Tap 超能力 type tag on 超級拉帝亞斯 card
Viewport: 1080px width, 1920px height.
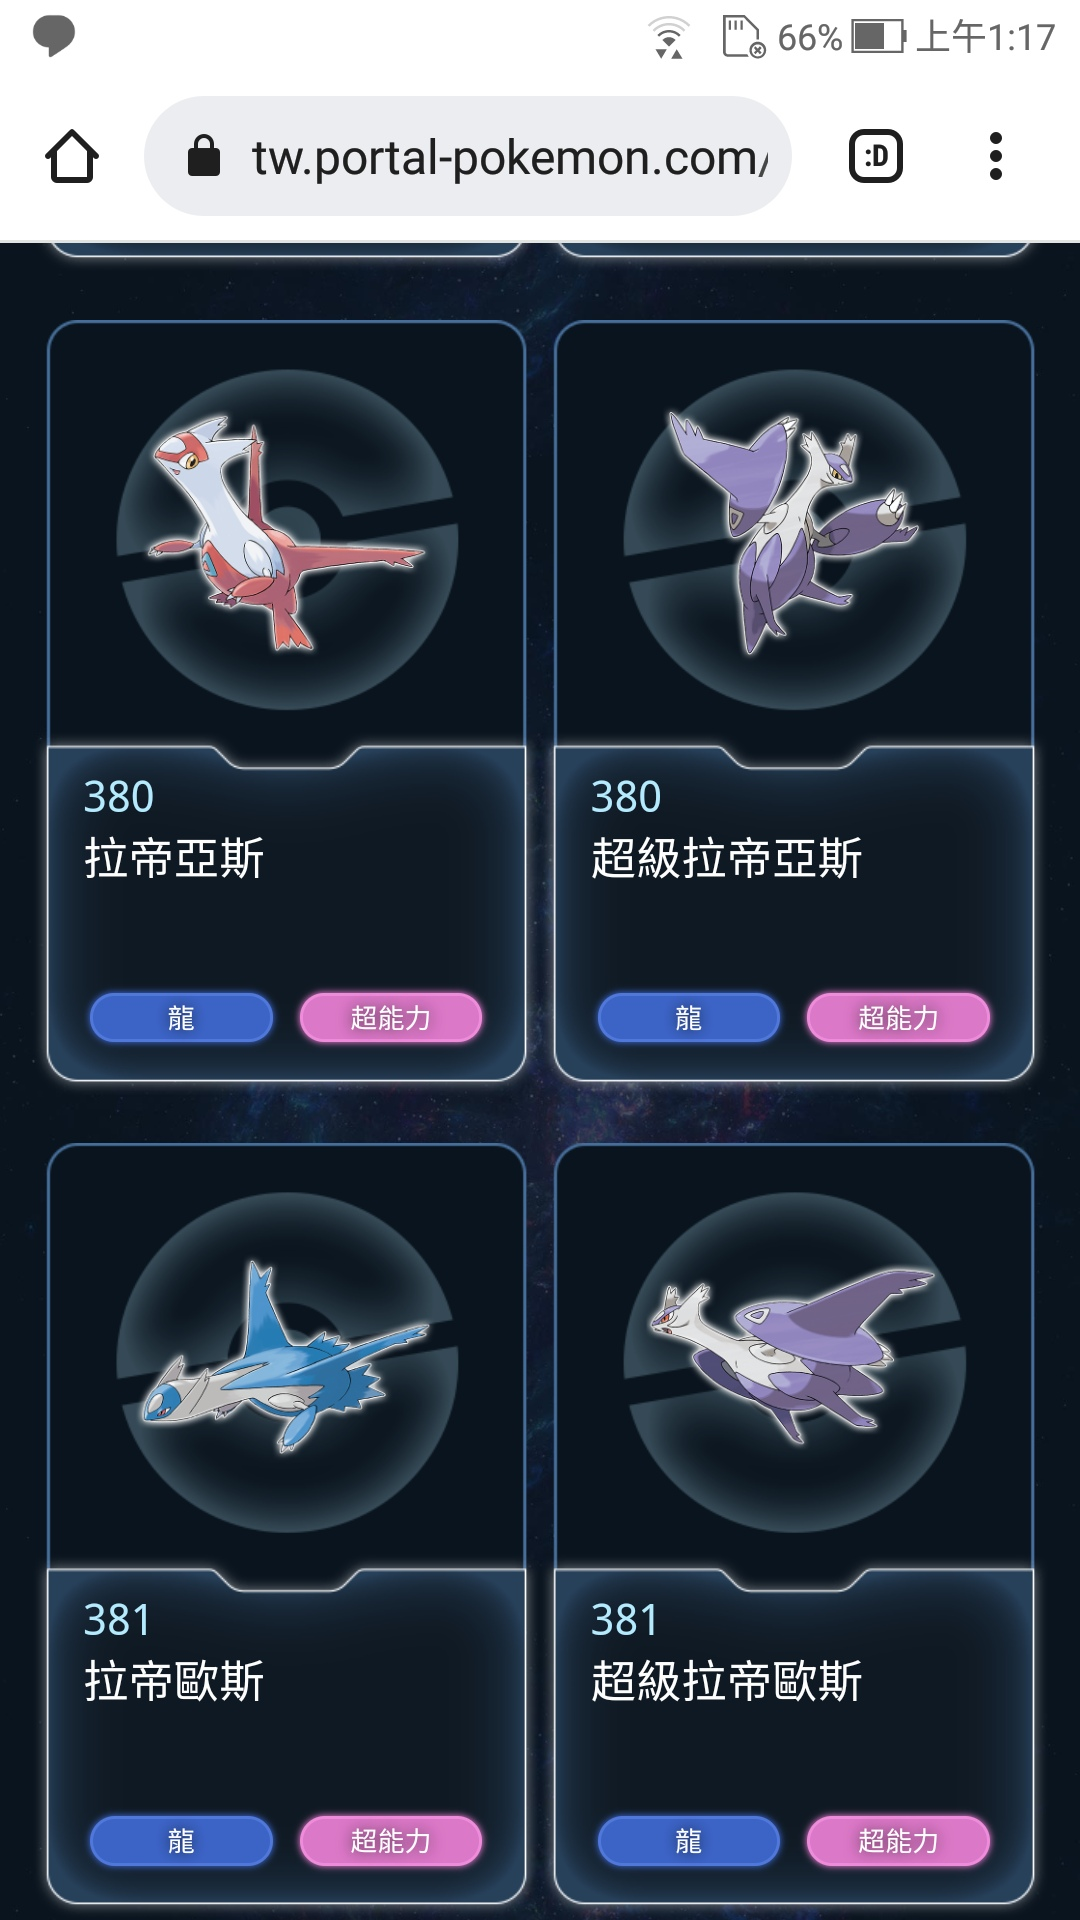(x=898, y=1018)
